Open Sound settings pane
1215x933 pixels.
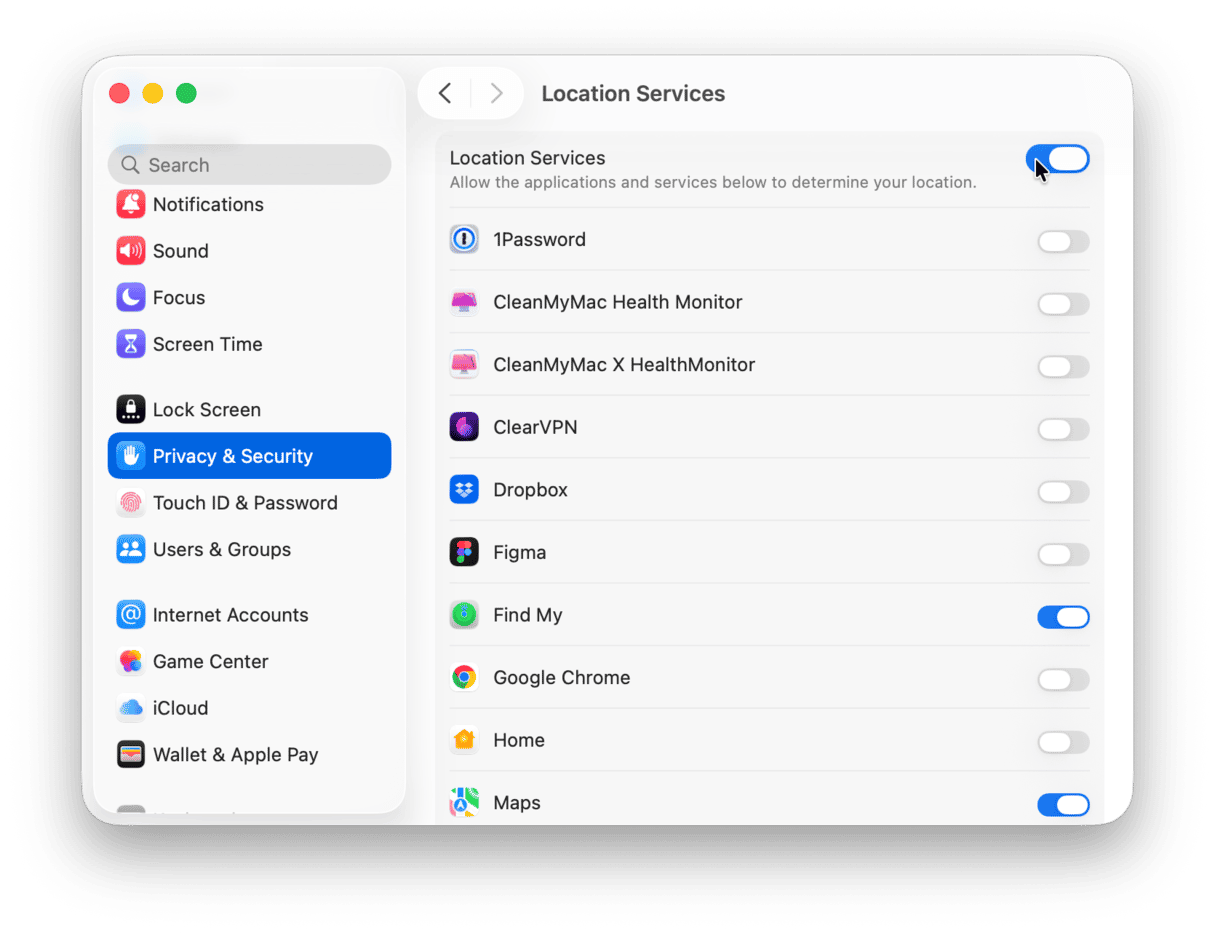pos(249,251)
